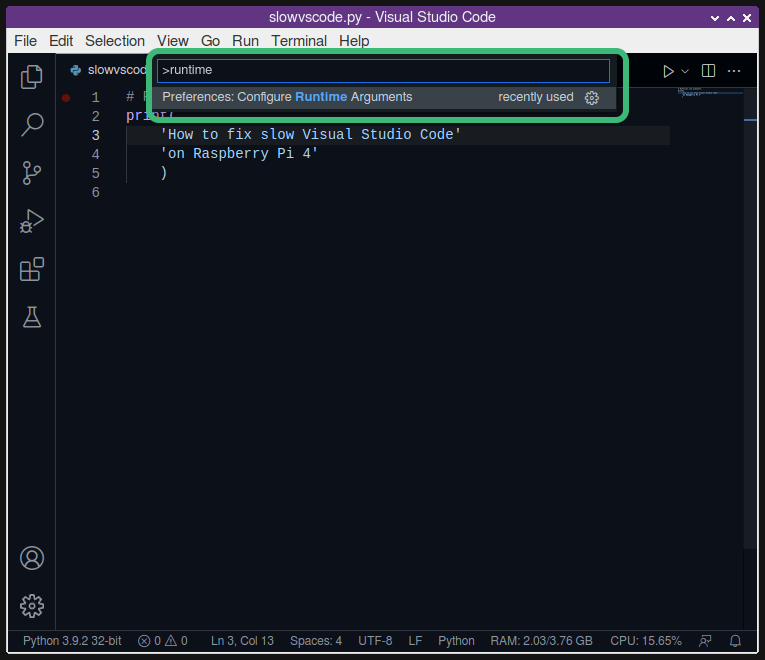Open More Actions ellipsis menu
Screen dimensions: 765x660
734,71
